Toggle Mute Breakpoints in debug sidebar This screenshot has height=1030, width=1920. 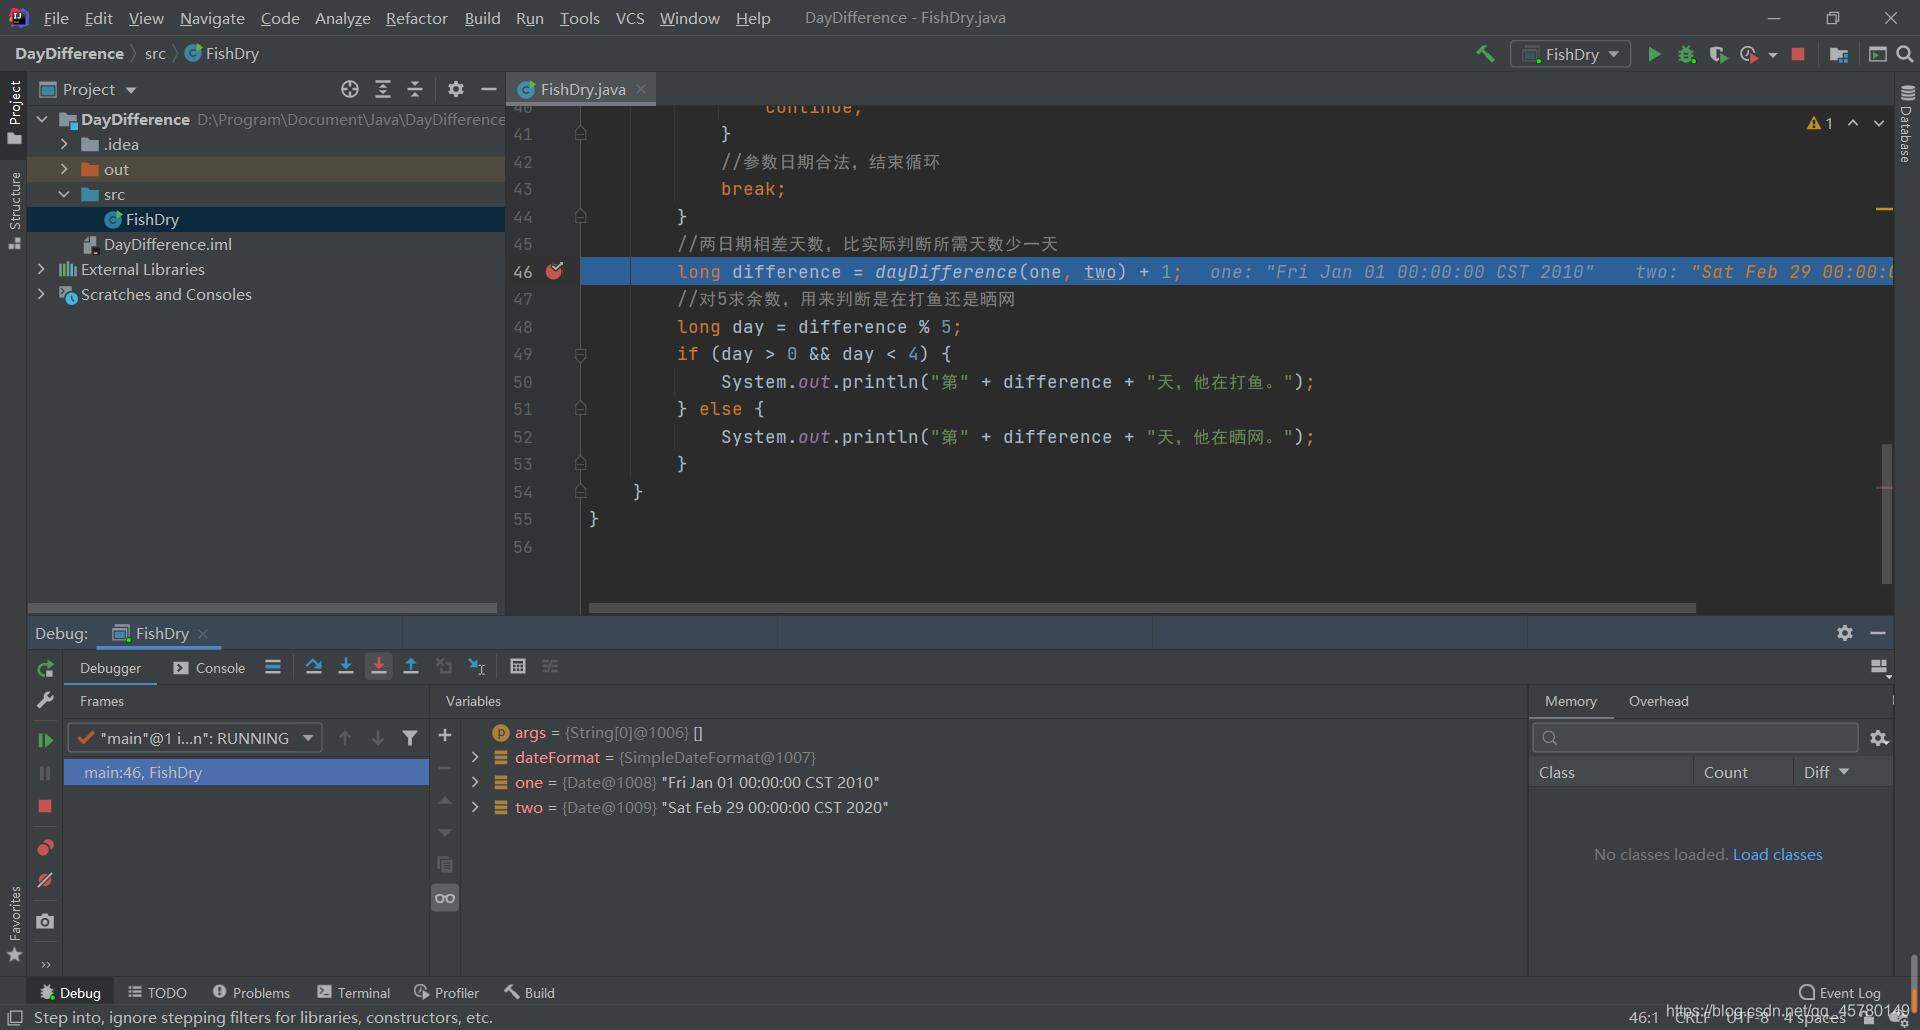tap(45, 880)
